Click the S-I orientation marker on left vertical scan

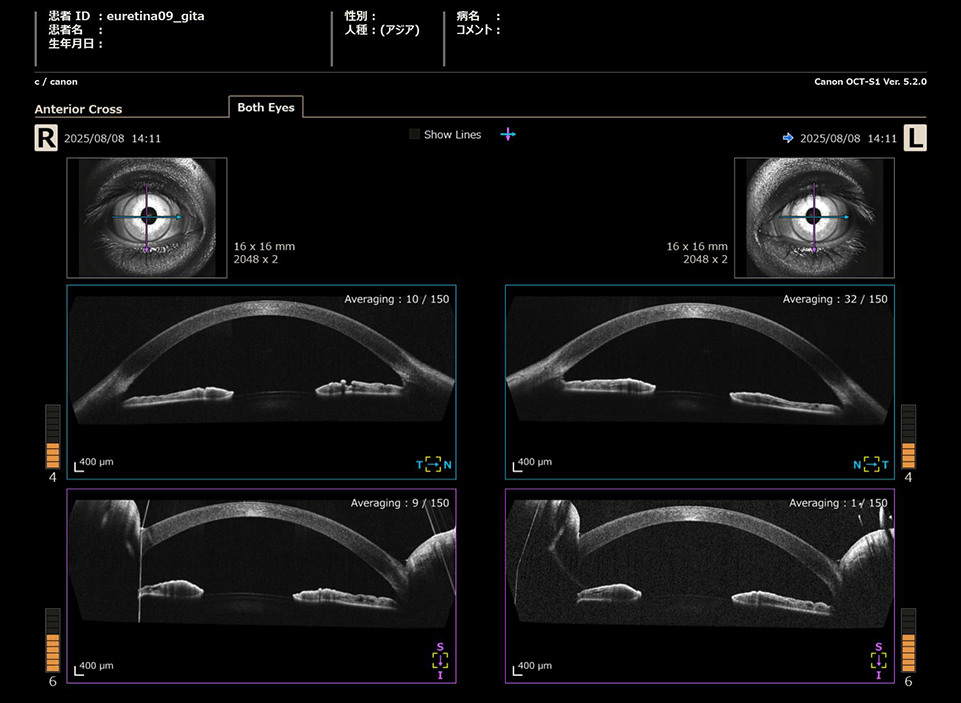pos(878,659)
